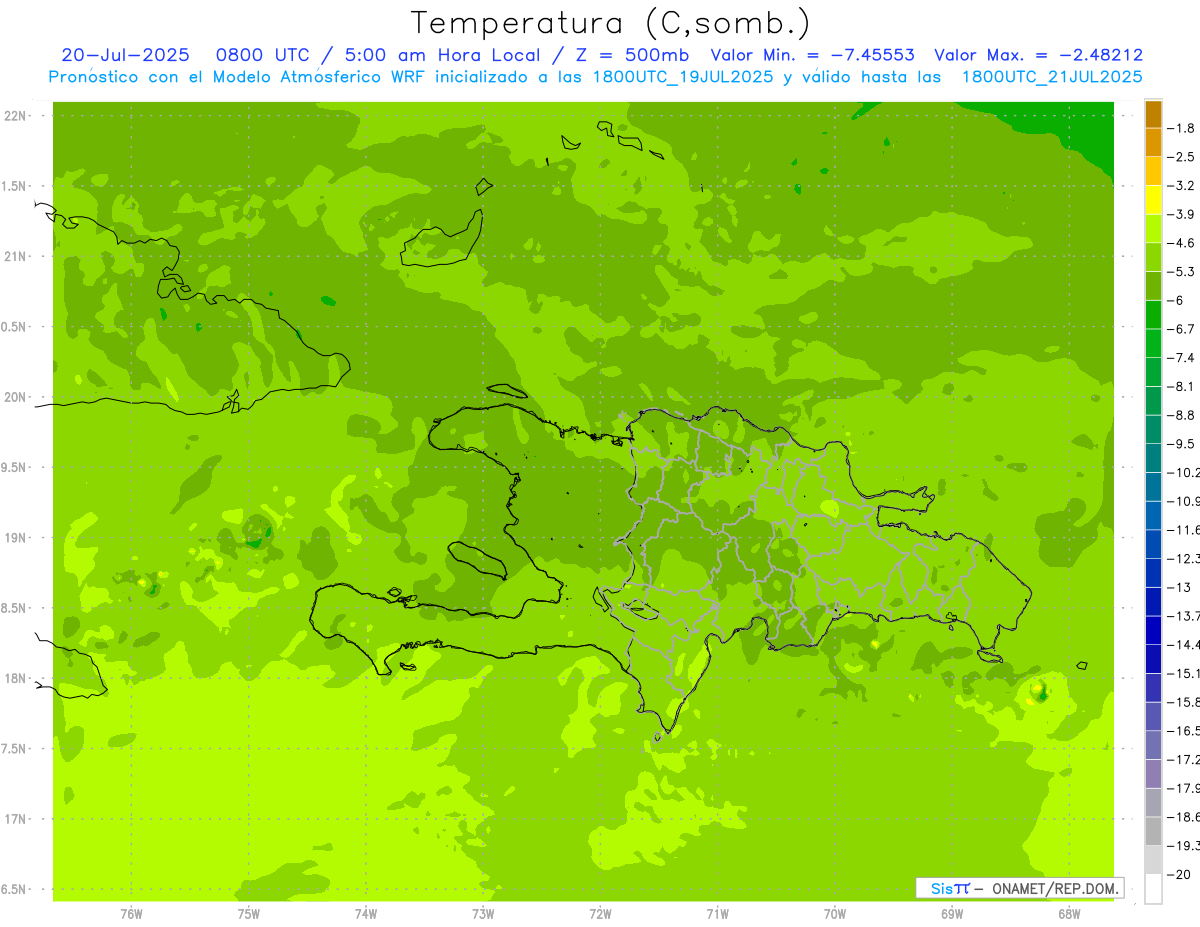This screenshot has height=927, width=1200.
Task: Click the '75W' longitude label
Action: 248,913
